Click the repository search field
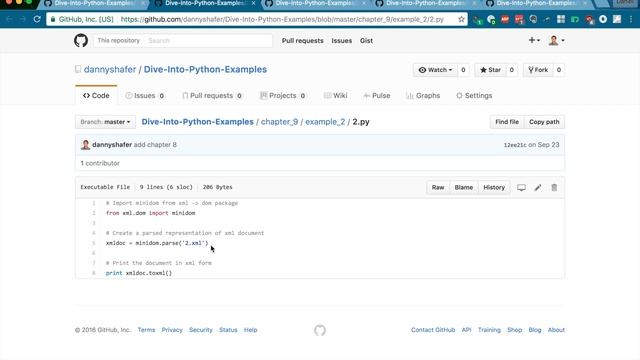 (208, 40)
